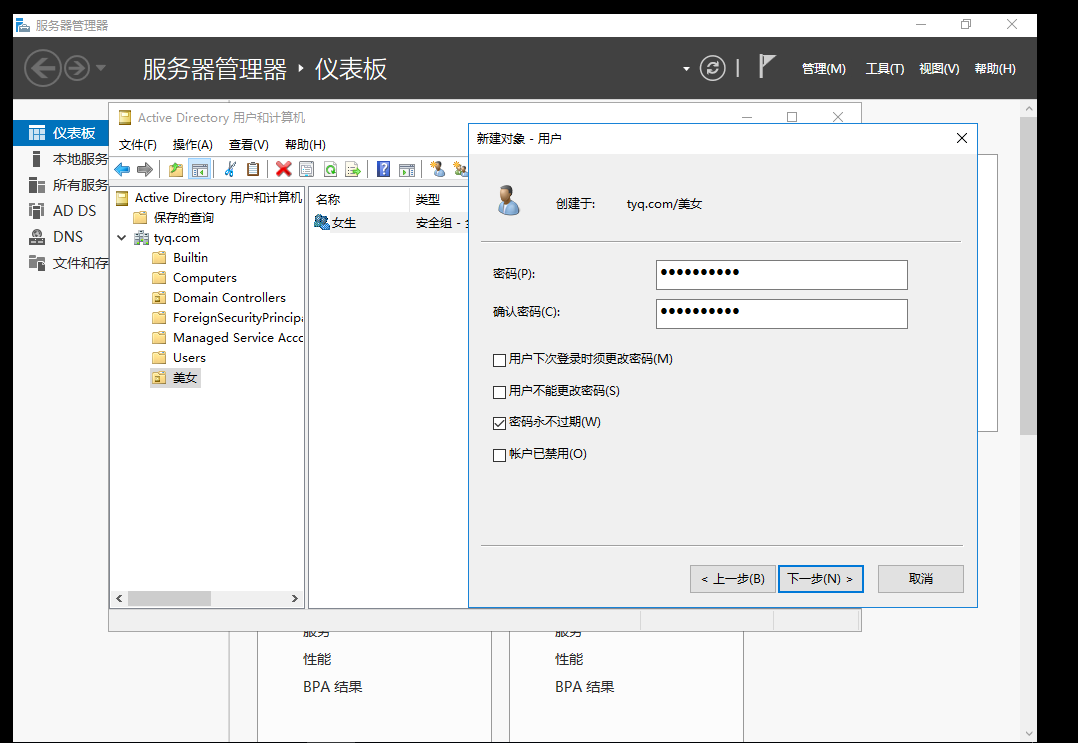Click 名称 column header

359,199
